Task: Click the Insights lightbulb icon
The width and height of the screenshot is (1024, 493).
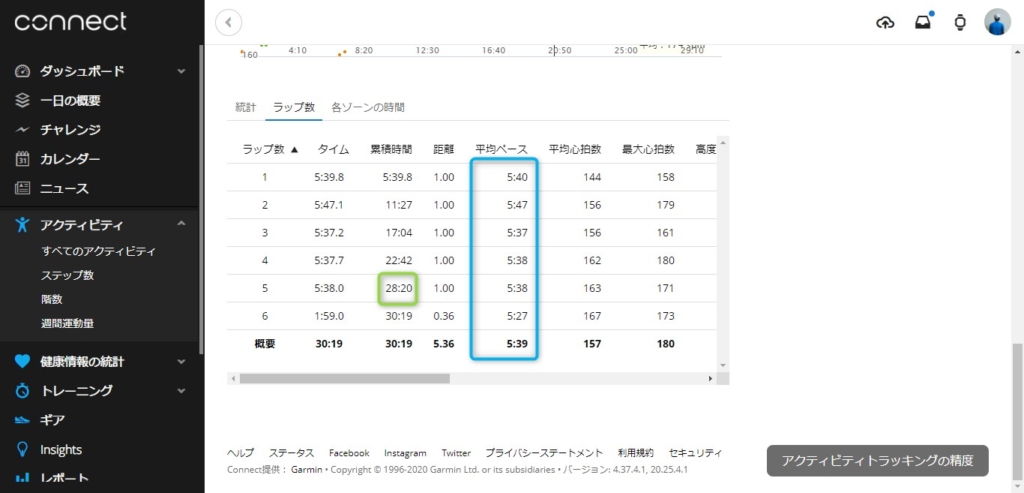Action: tap(22, 450)
